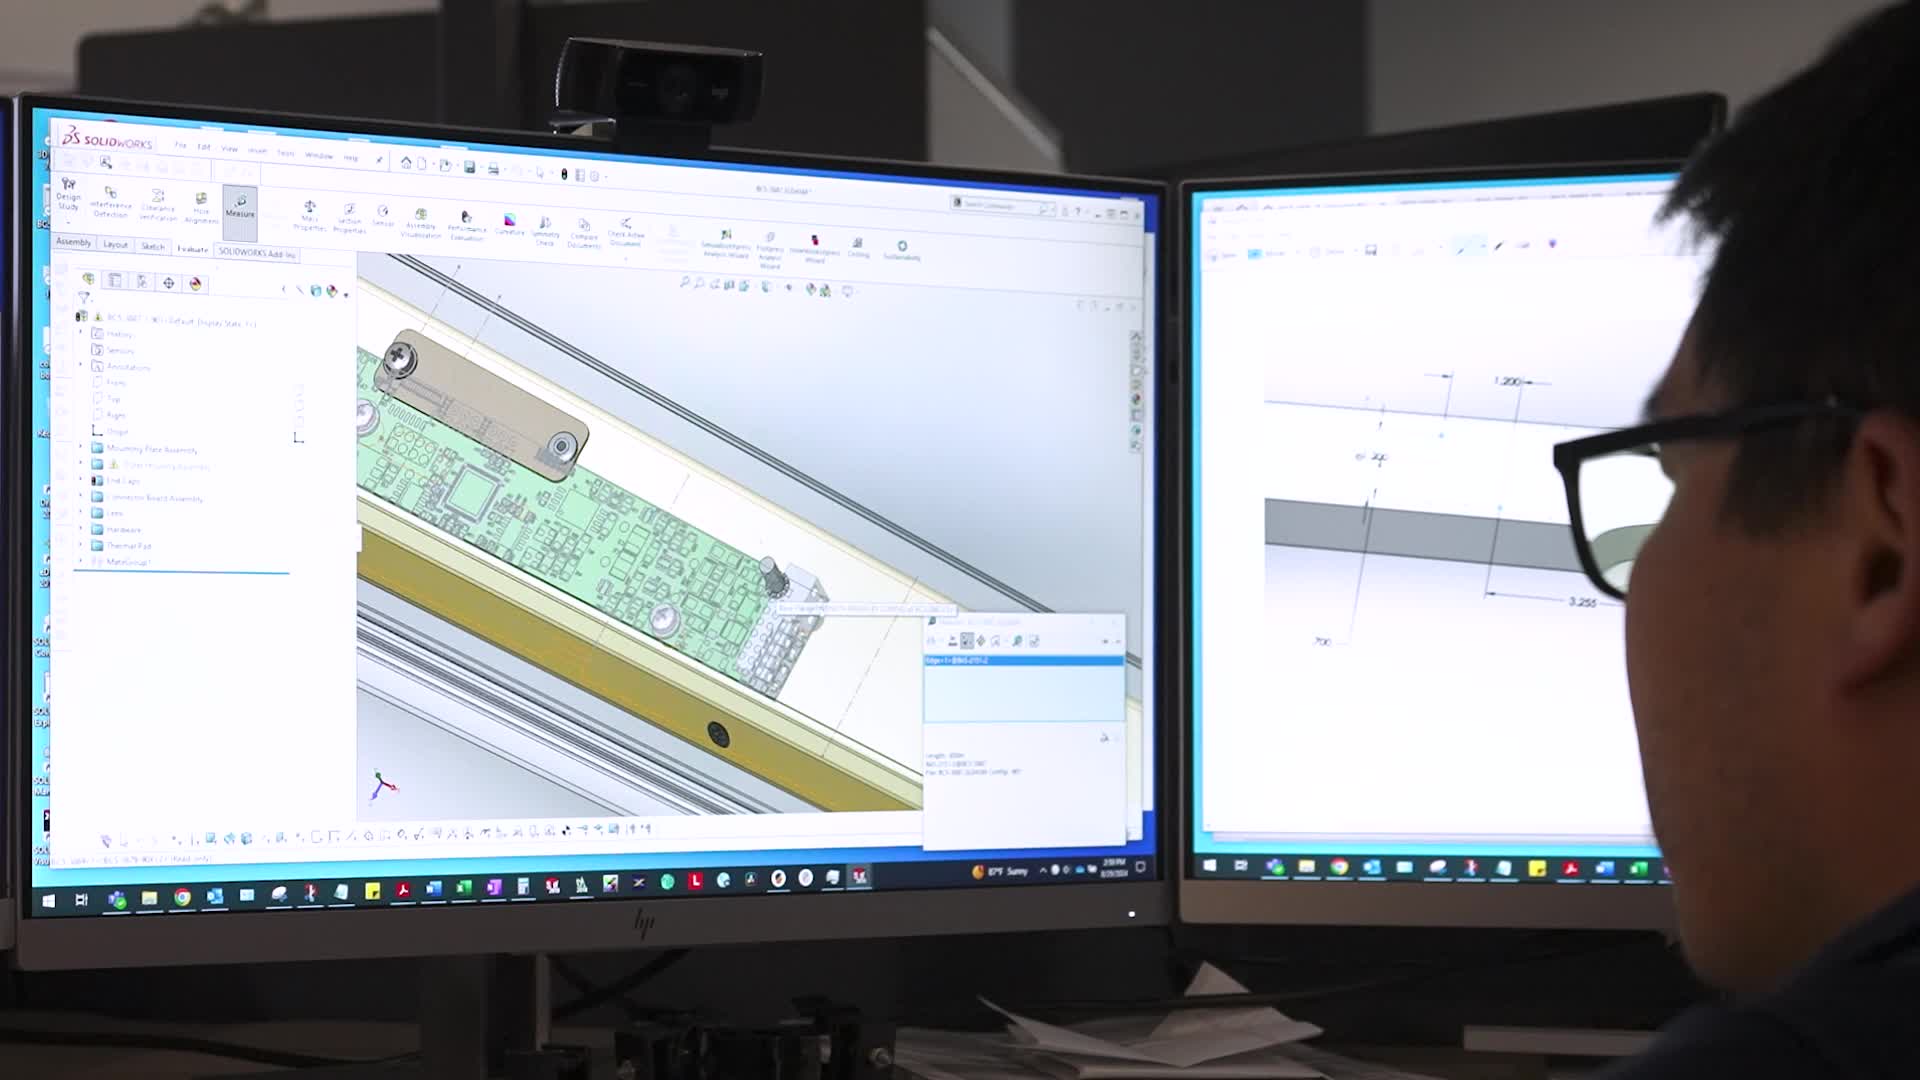Open Hole Alignment tool

201,208
